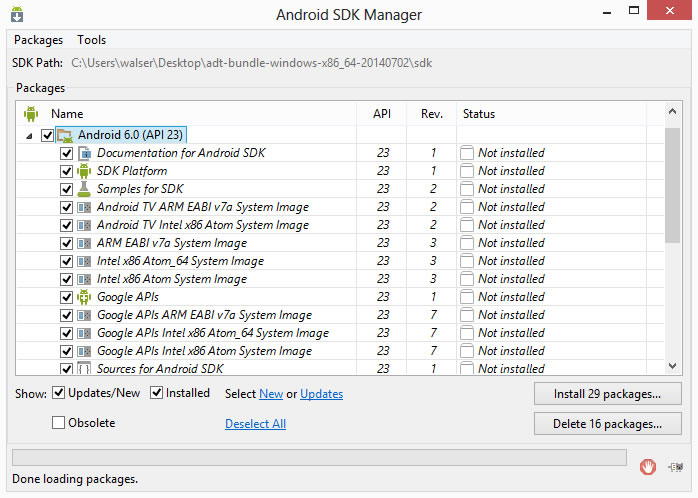Click the Updates link

[x=321, y=394]
